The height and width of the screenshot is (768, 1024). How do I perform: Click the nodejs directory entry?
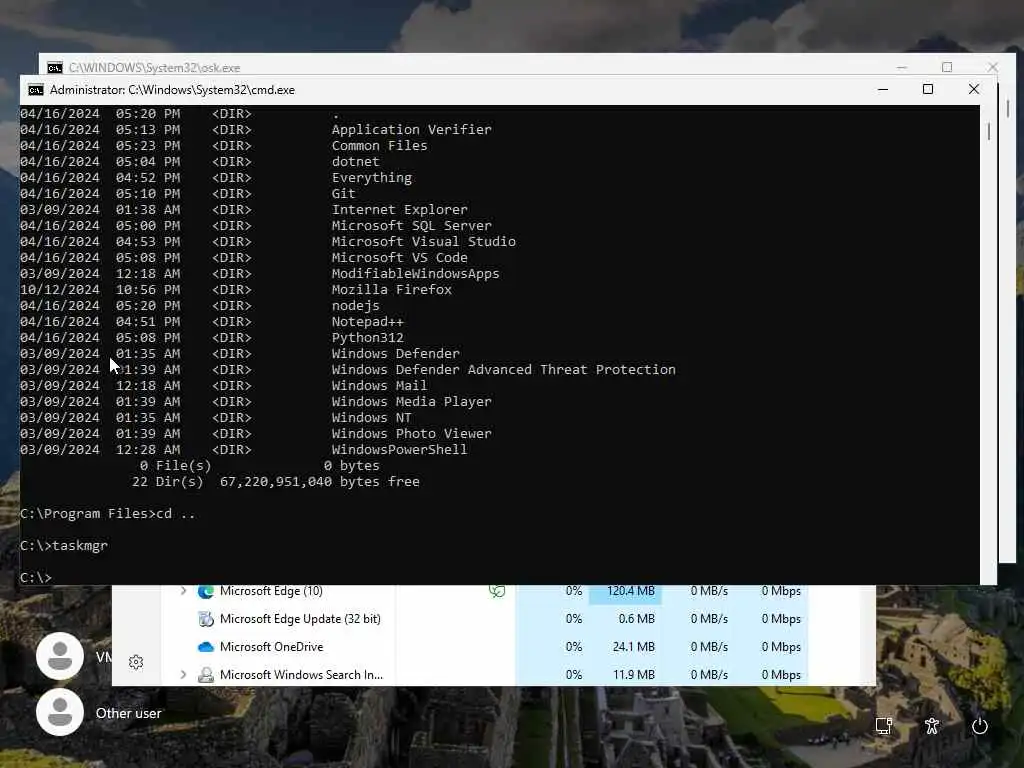point(355,306)
